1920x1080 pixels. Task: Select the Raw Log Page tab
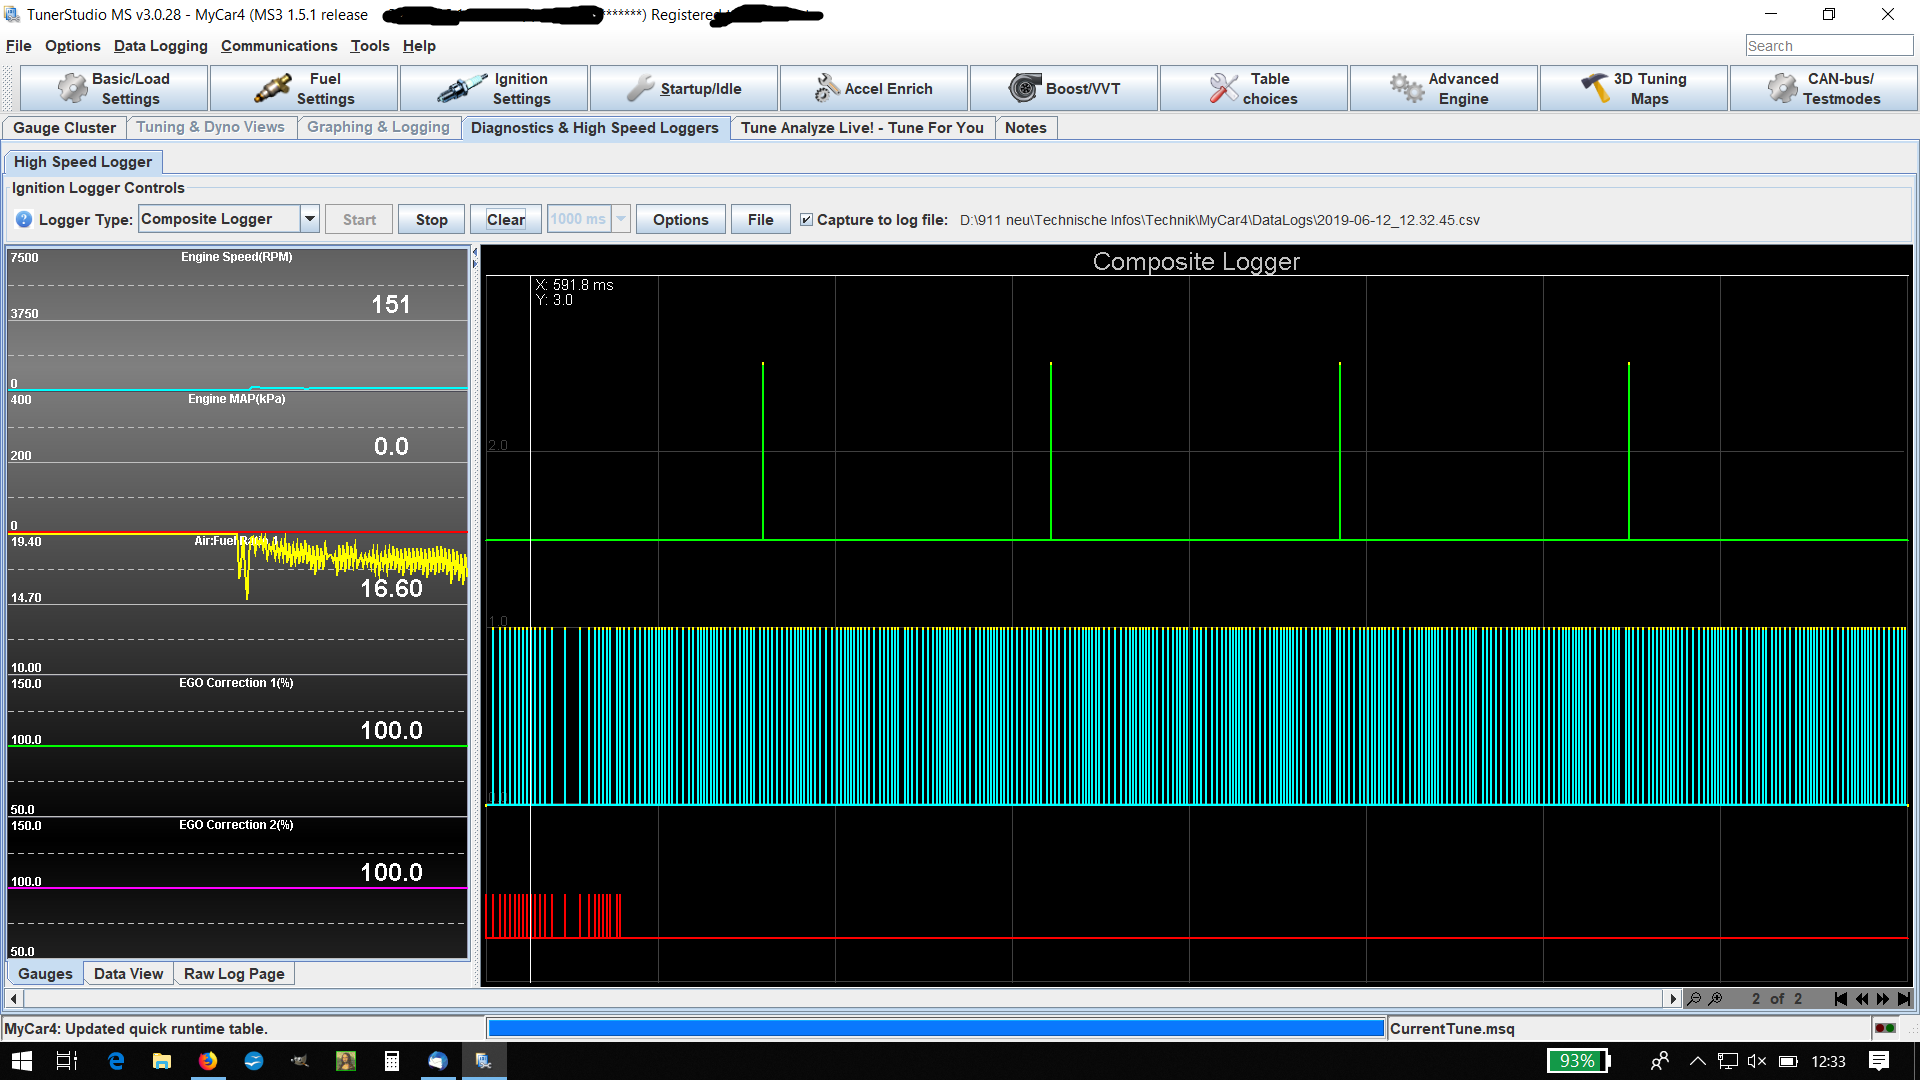pyautogui.click(x=234, y=974)
